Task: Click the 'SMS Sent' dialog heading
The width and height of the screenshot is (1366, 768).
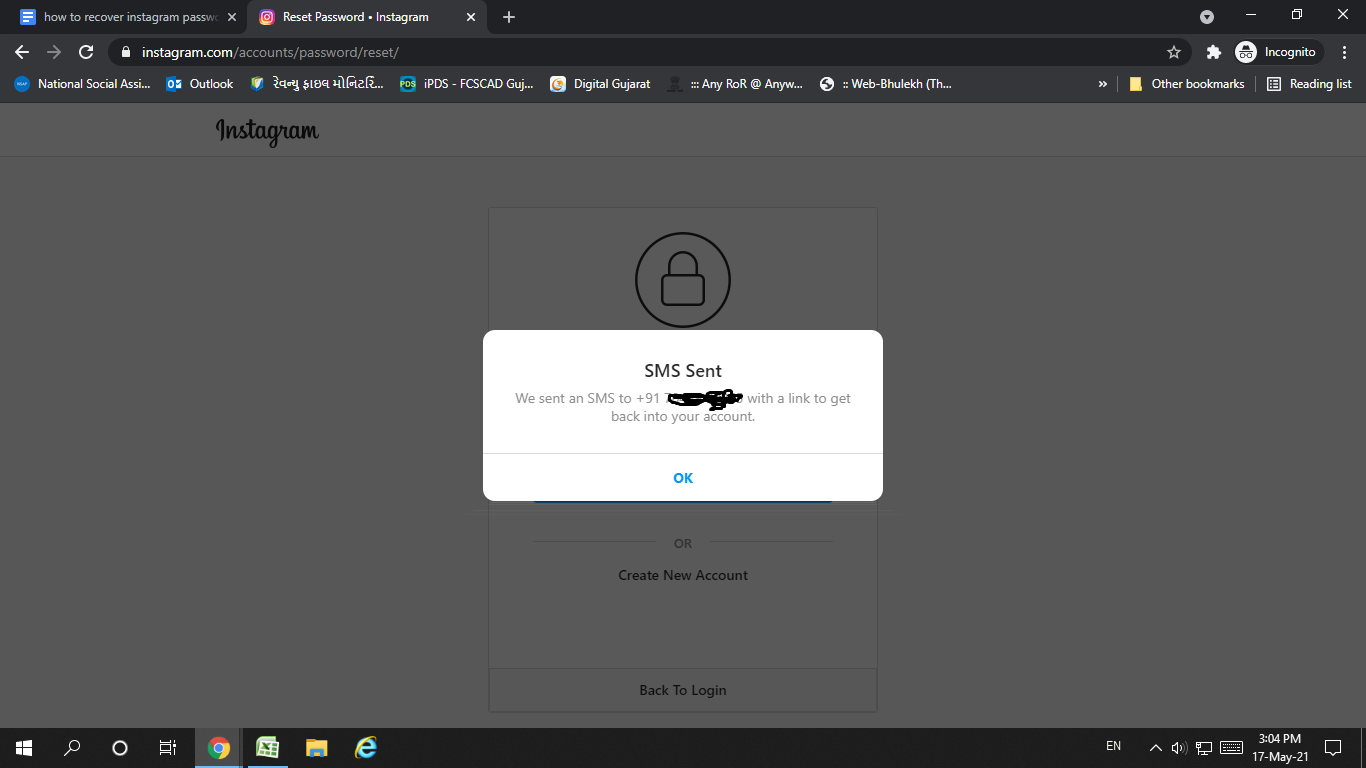Action: (x=683, y=371)
